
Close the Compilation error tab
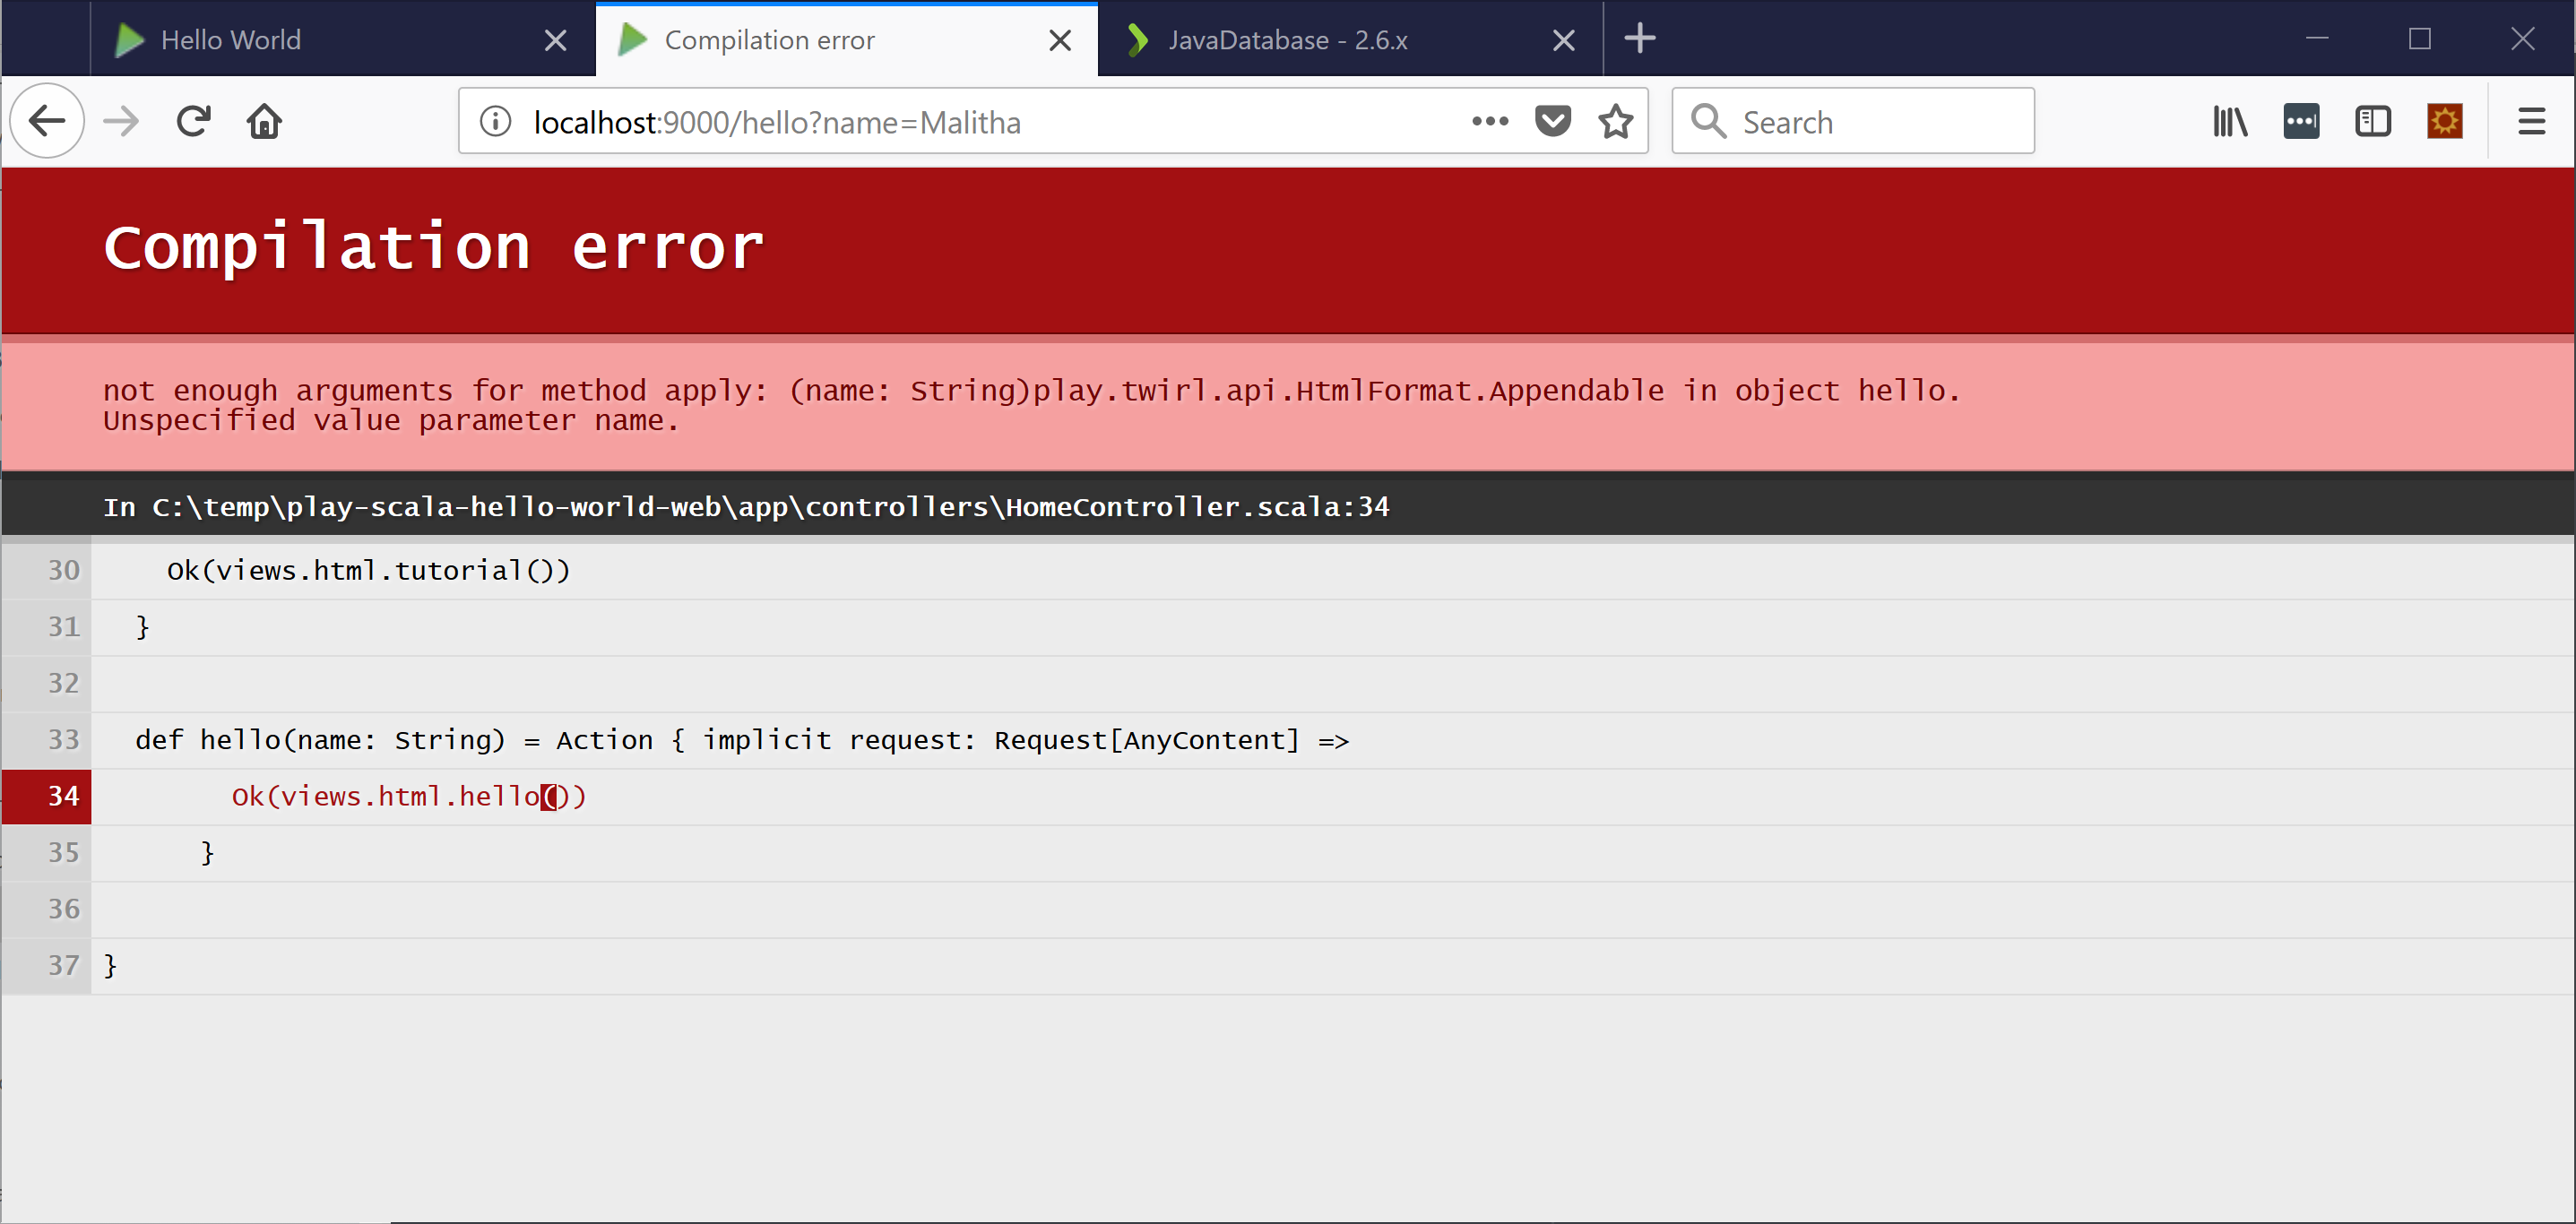pos(1059,40)
